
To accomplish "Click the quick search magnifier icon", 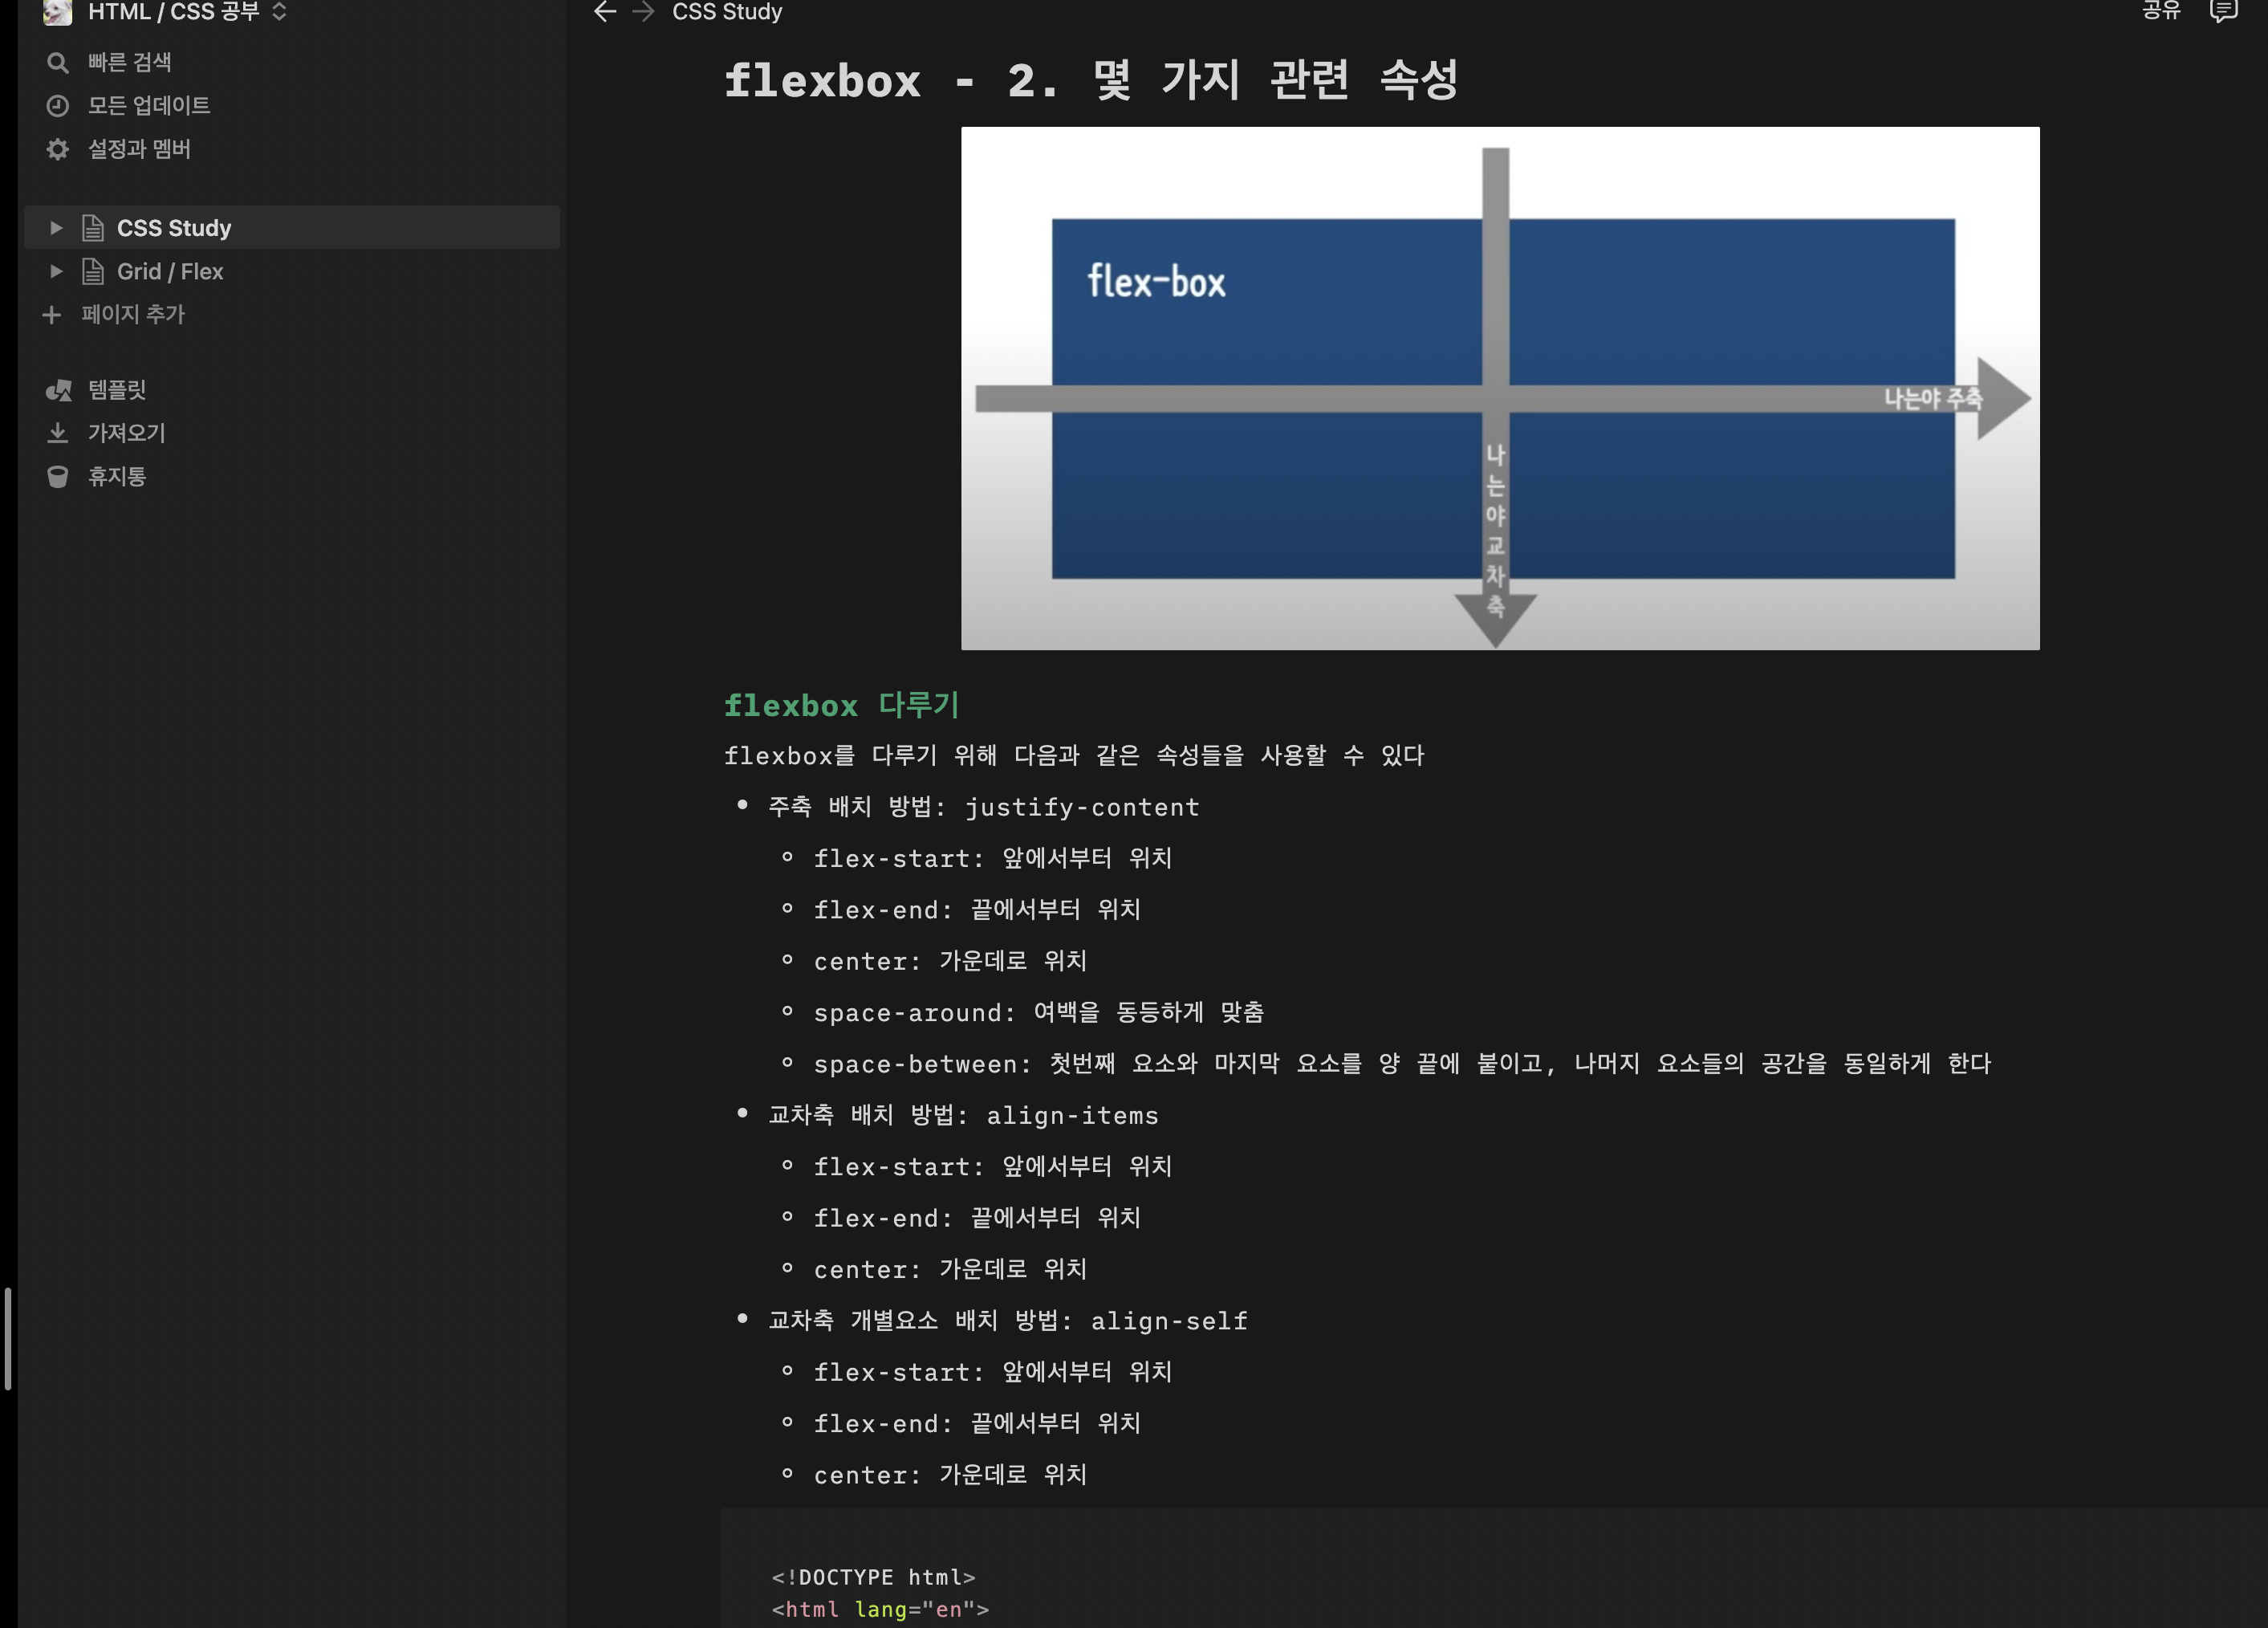I will [x=58, y=63].
